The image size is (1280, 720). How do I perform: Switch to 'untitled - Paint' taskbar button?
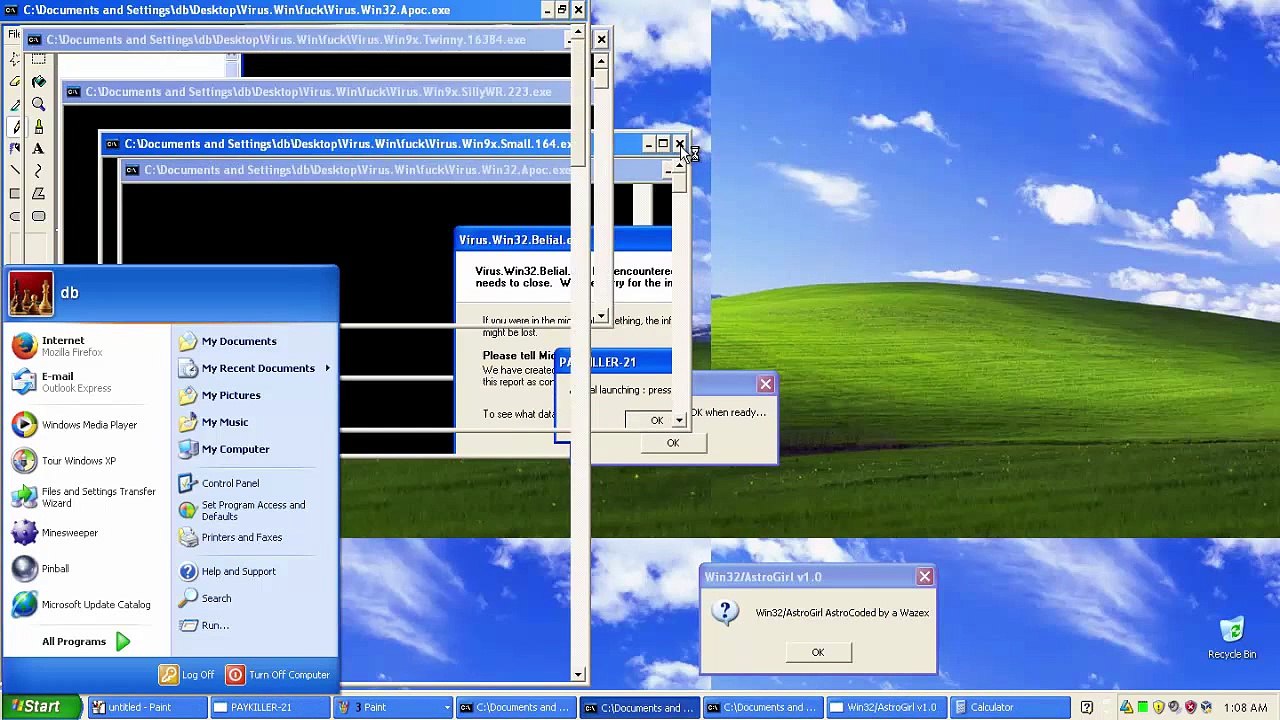pos(147,708)
